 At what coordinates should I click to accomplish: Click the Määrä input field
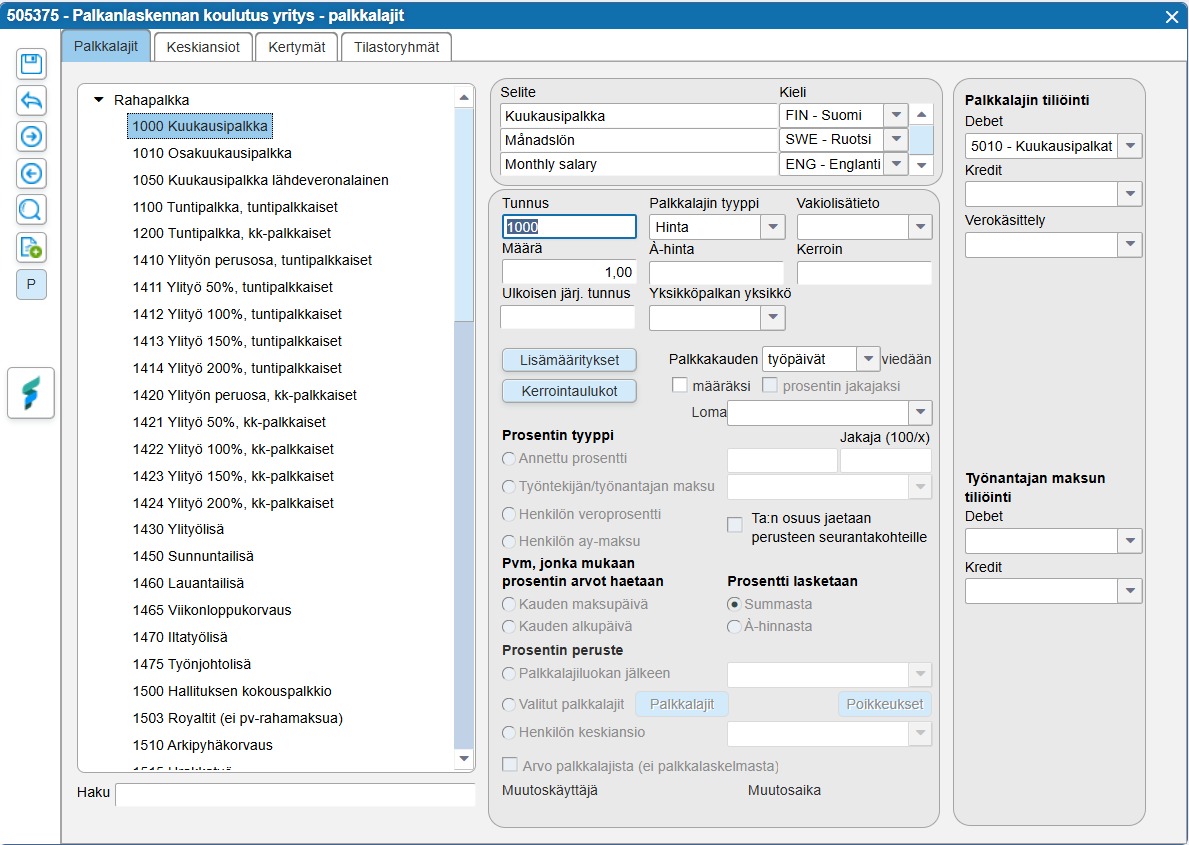569,272
